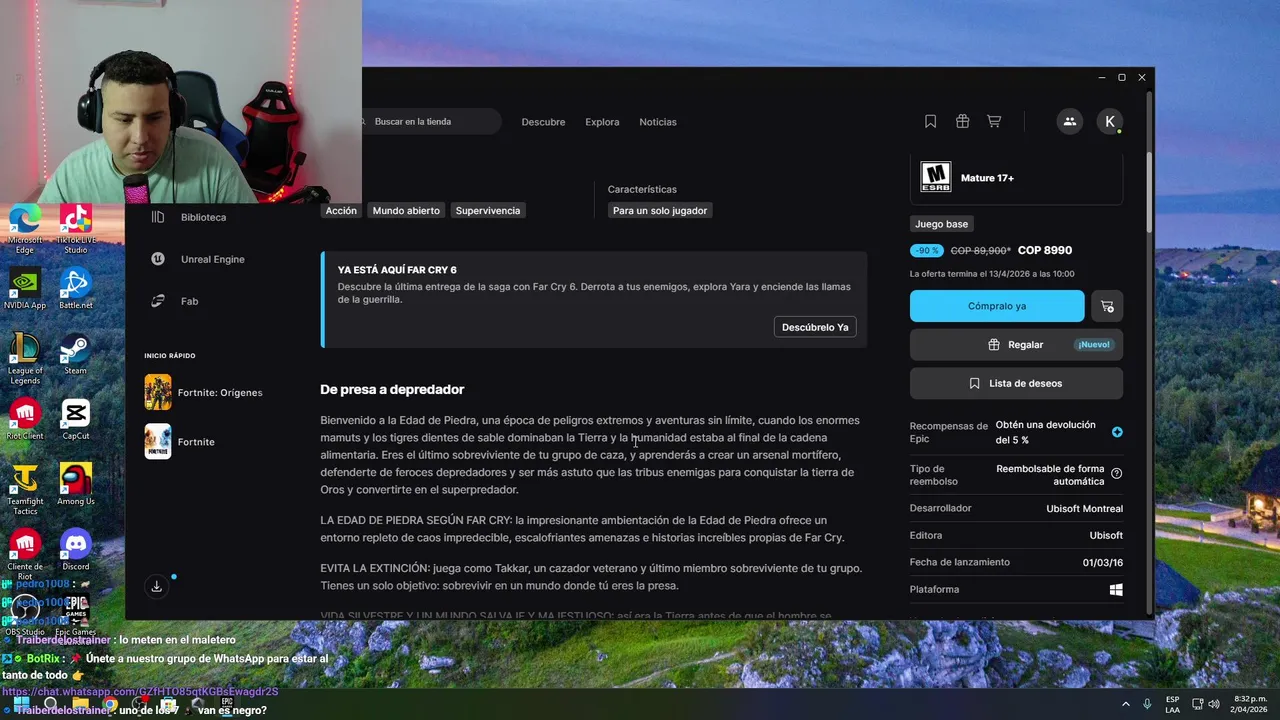Open OBS Studio desktop shortcut
The image size is (1280, 720).
click(x=25, y=615)
